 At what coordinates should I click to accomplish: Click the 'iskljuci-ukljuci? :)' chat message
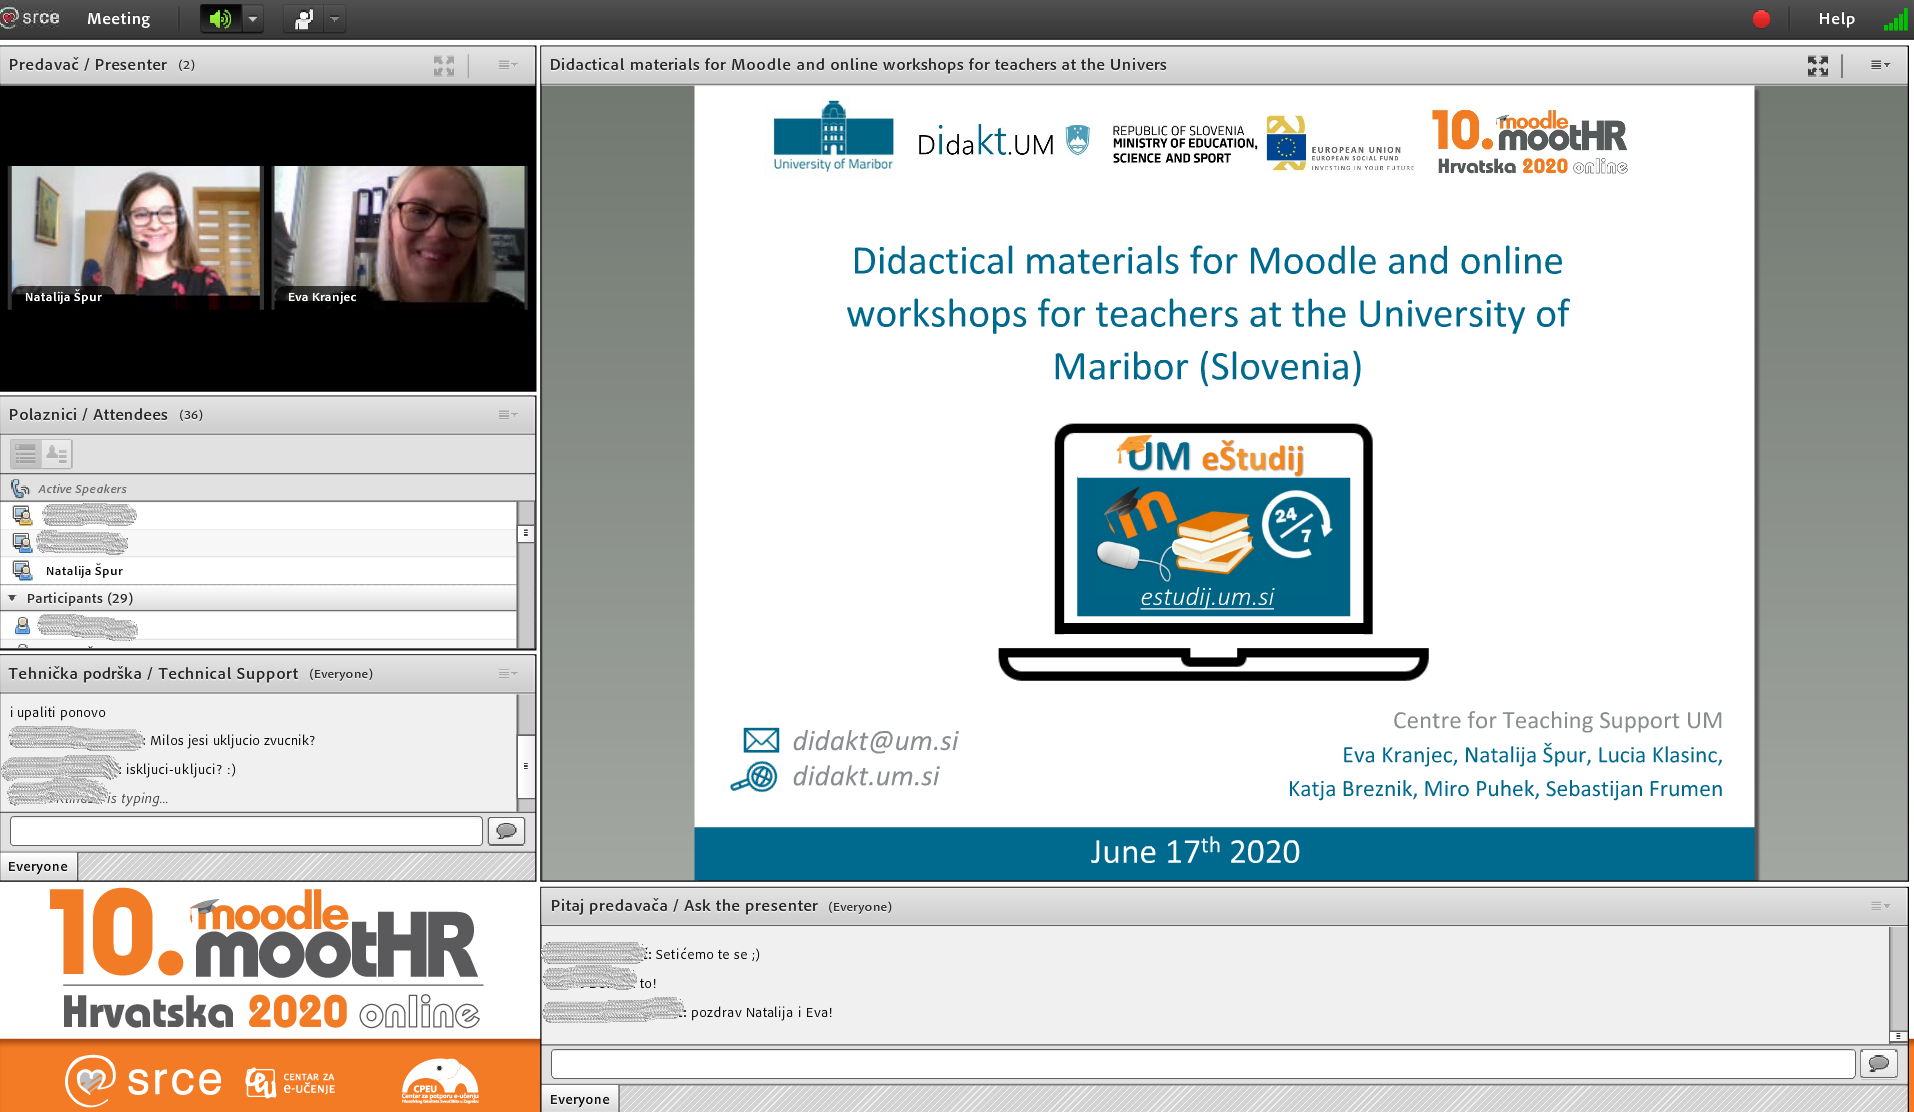(181, 769)
